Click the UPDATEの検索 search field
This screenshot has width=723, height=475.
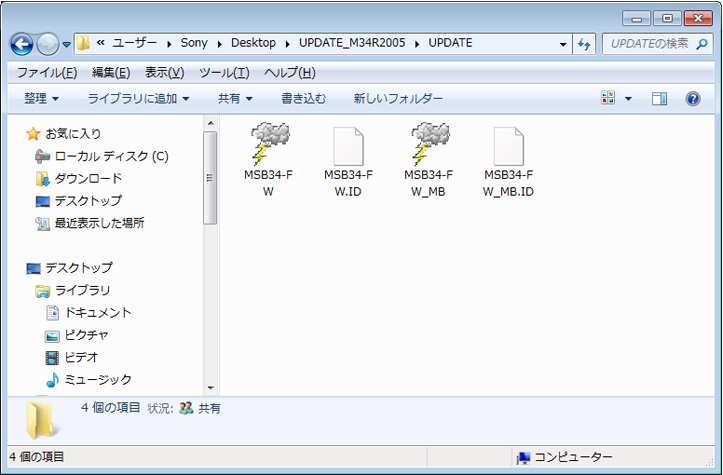point(650,44)
